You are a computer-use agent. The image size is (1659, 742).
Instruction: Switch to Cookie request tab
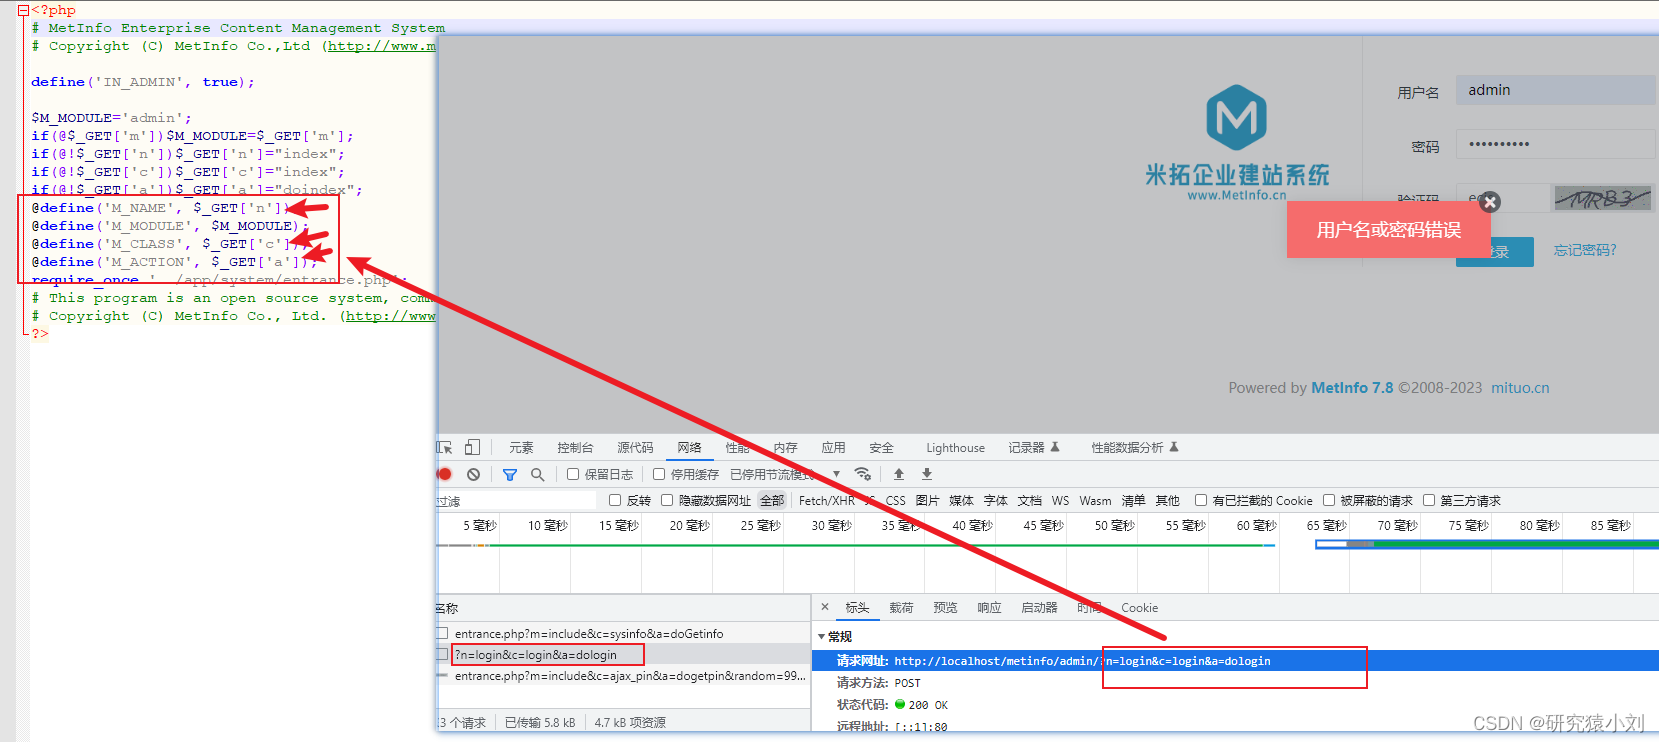(1139, 608)
